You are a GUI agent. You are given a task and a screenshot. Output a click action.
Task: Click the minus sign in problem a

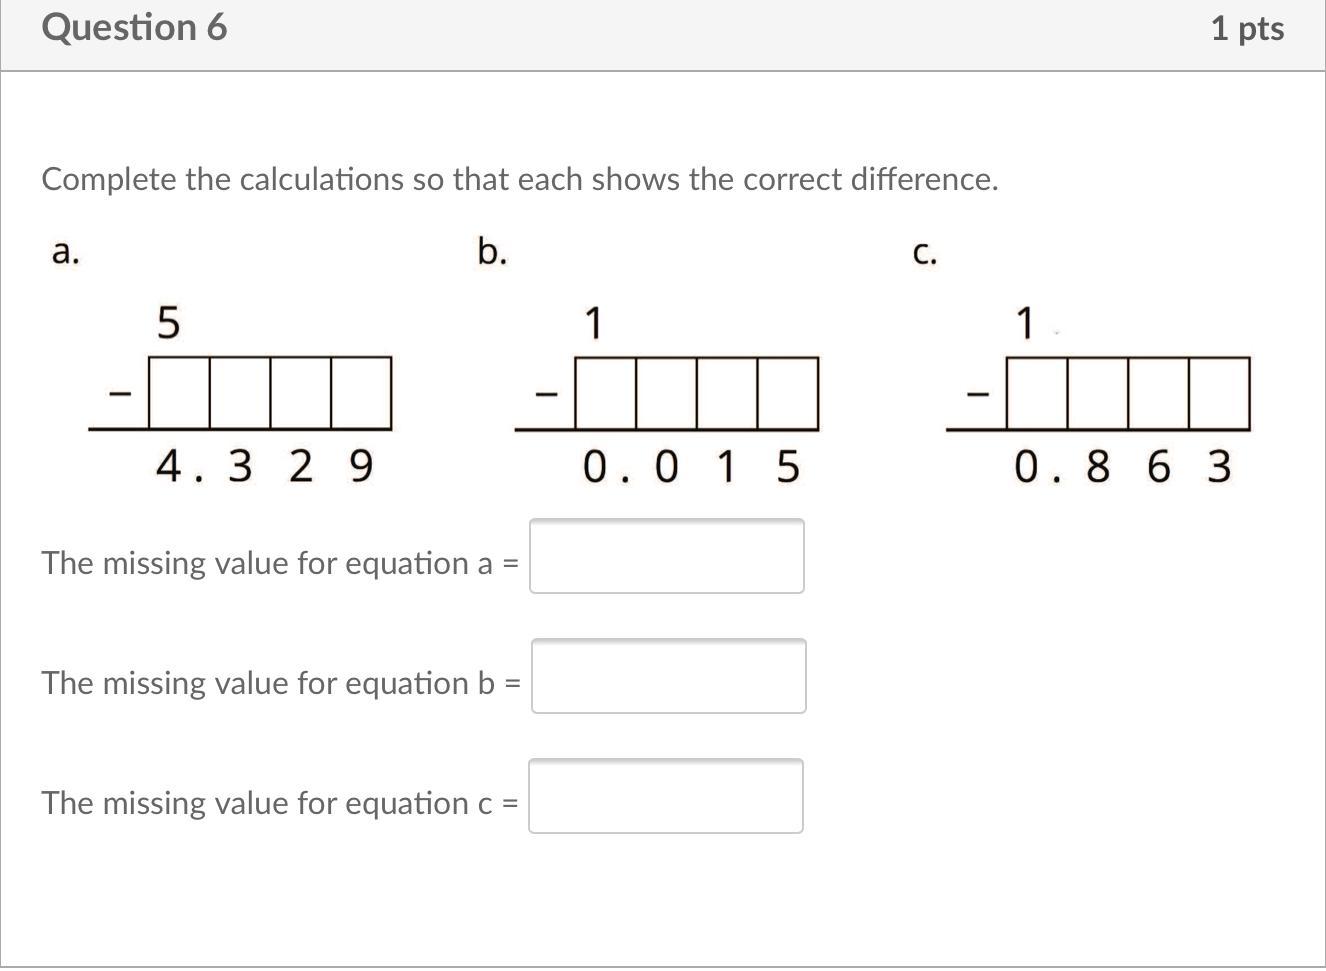pyautogui.click(x=119, y=394)
